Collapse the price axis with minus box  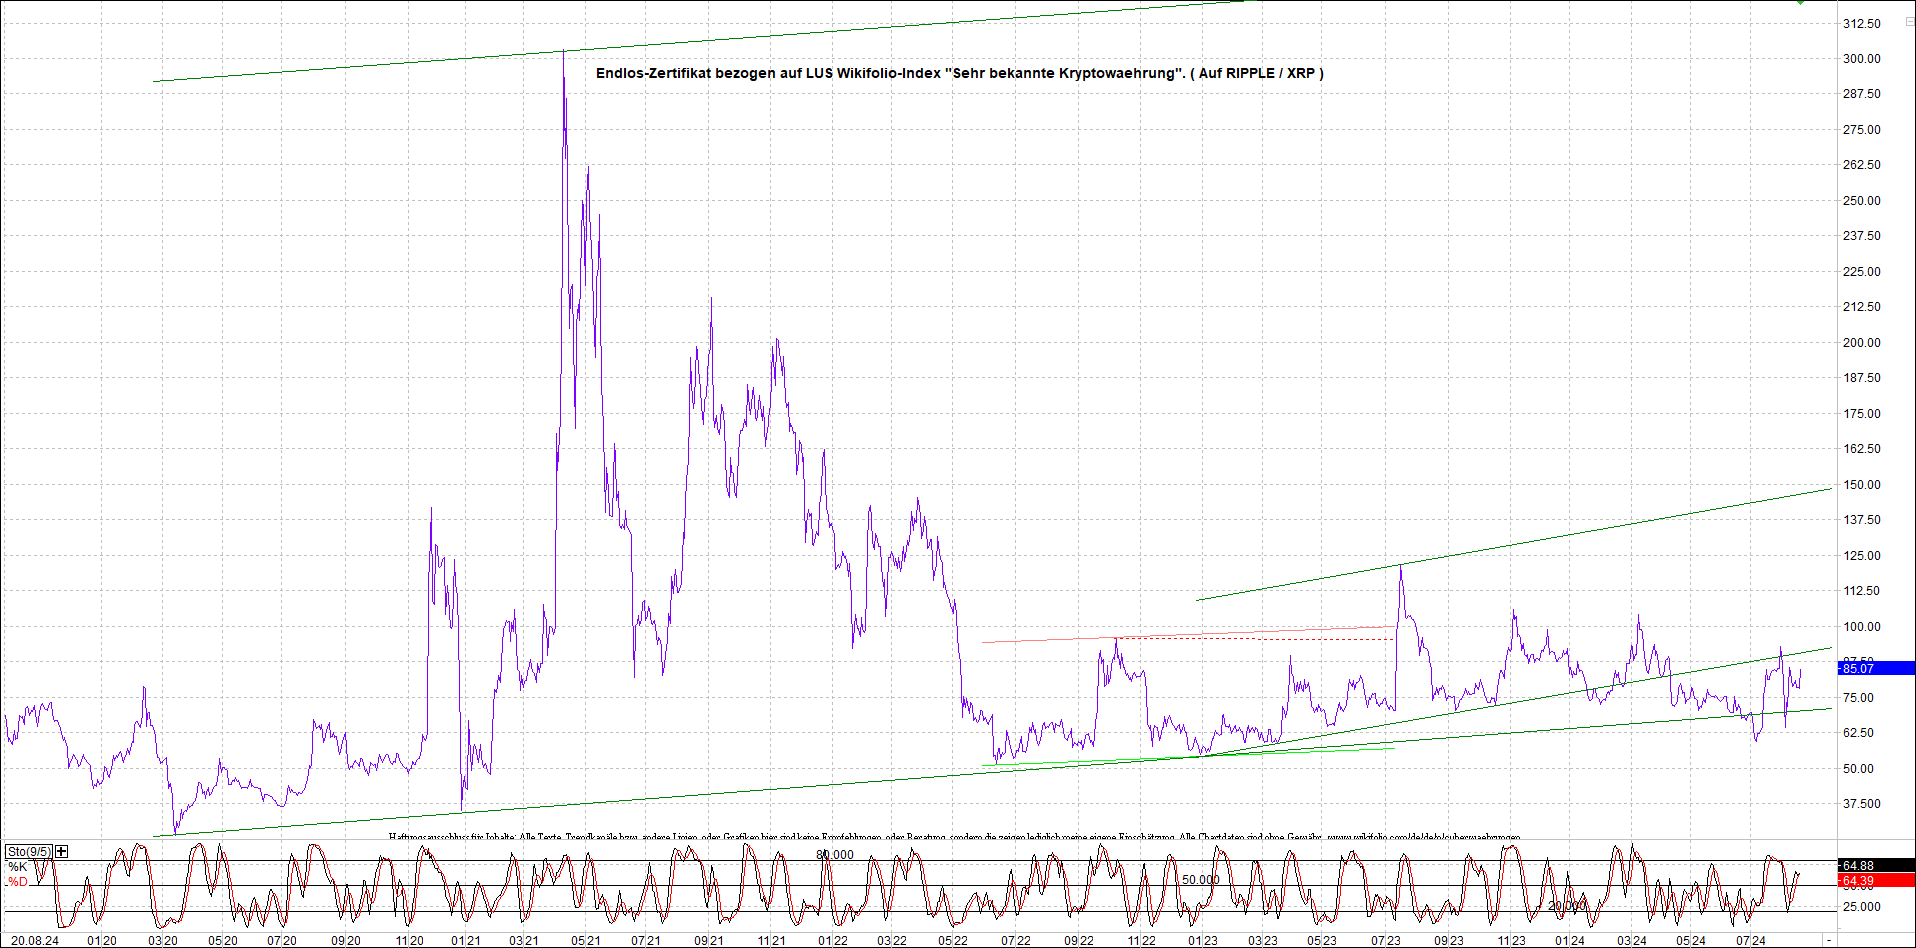pos(1909,21)
